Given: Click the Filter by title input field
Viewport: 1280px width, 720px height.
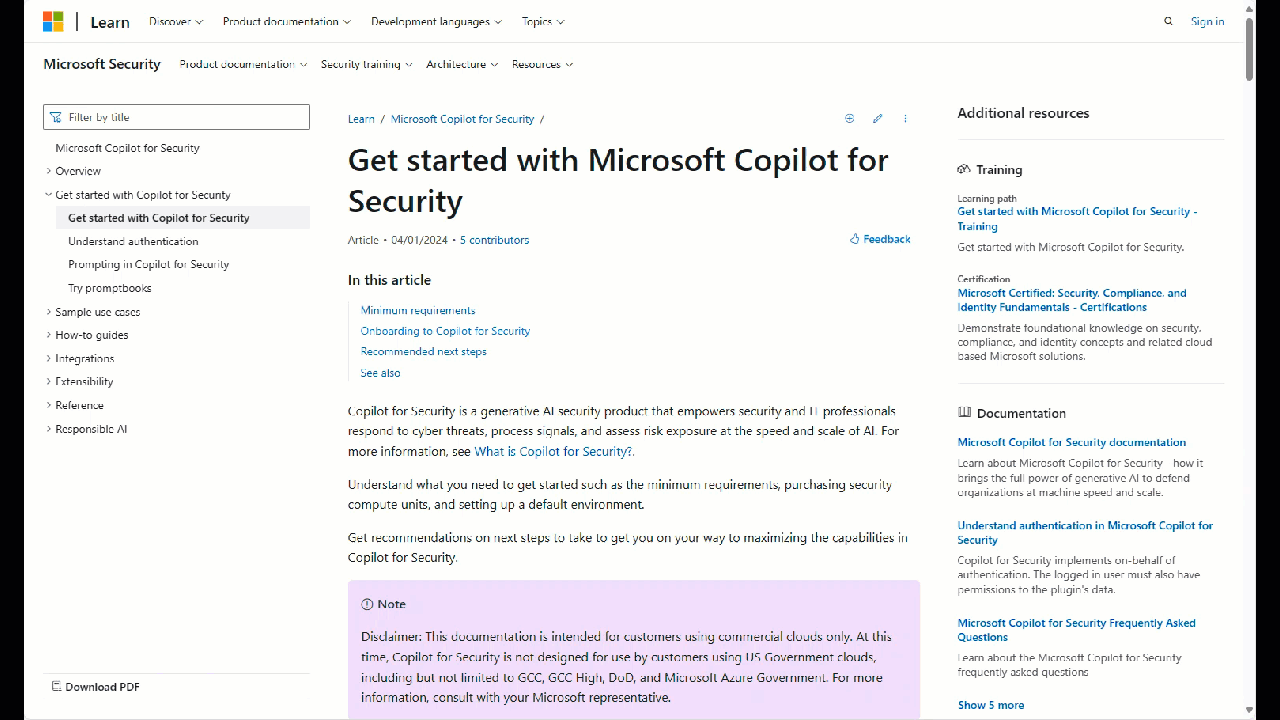Looking at the screenshot, I should click(185, 117).
